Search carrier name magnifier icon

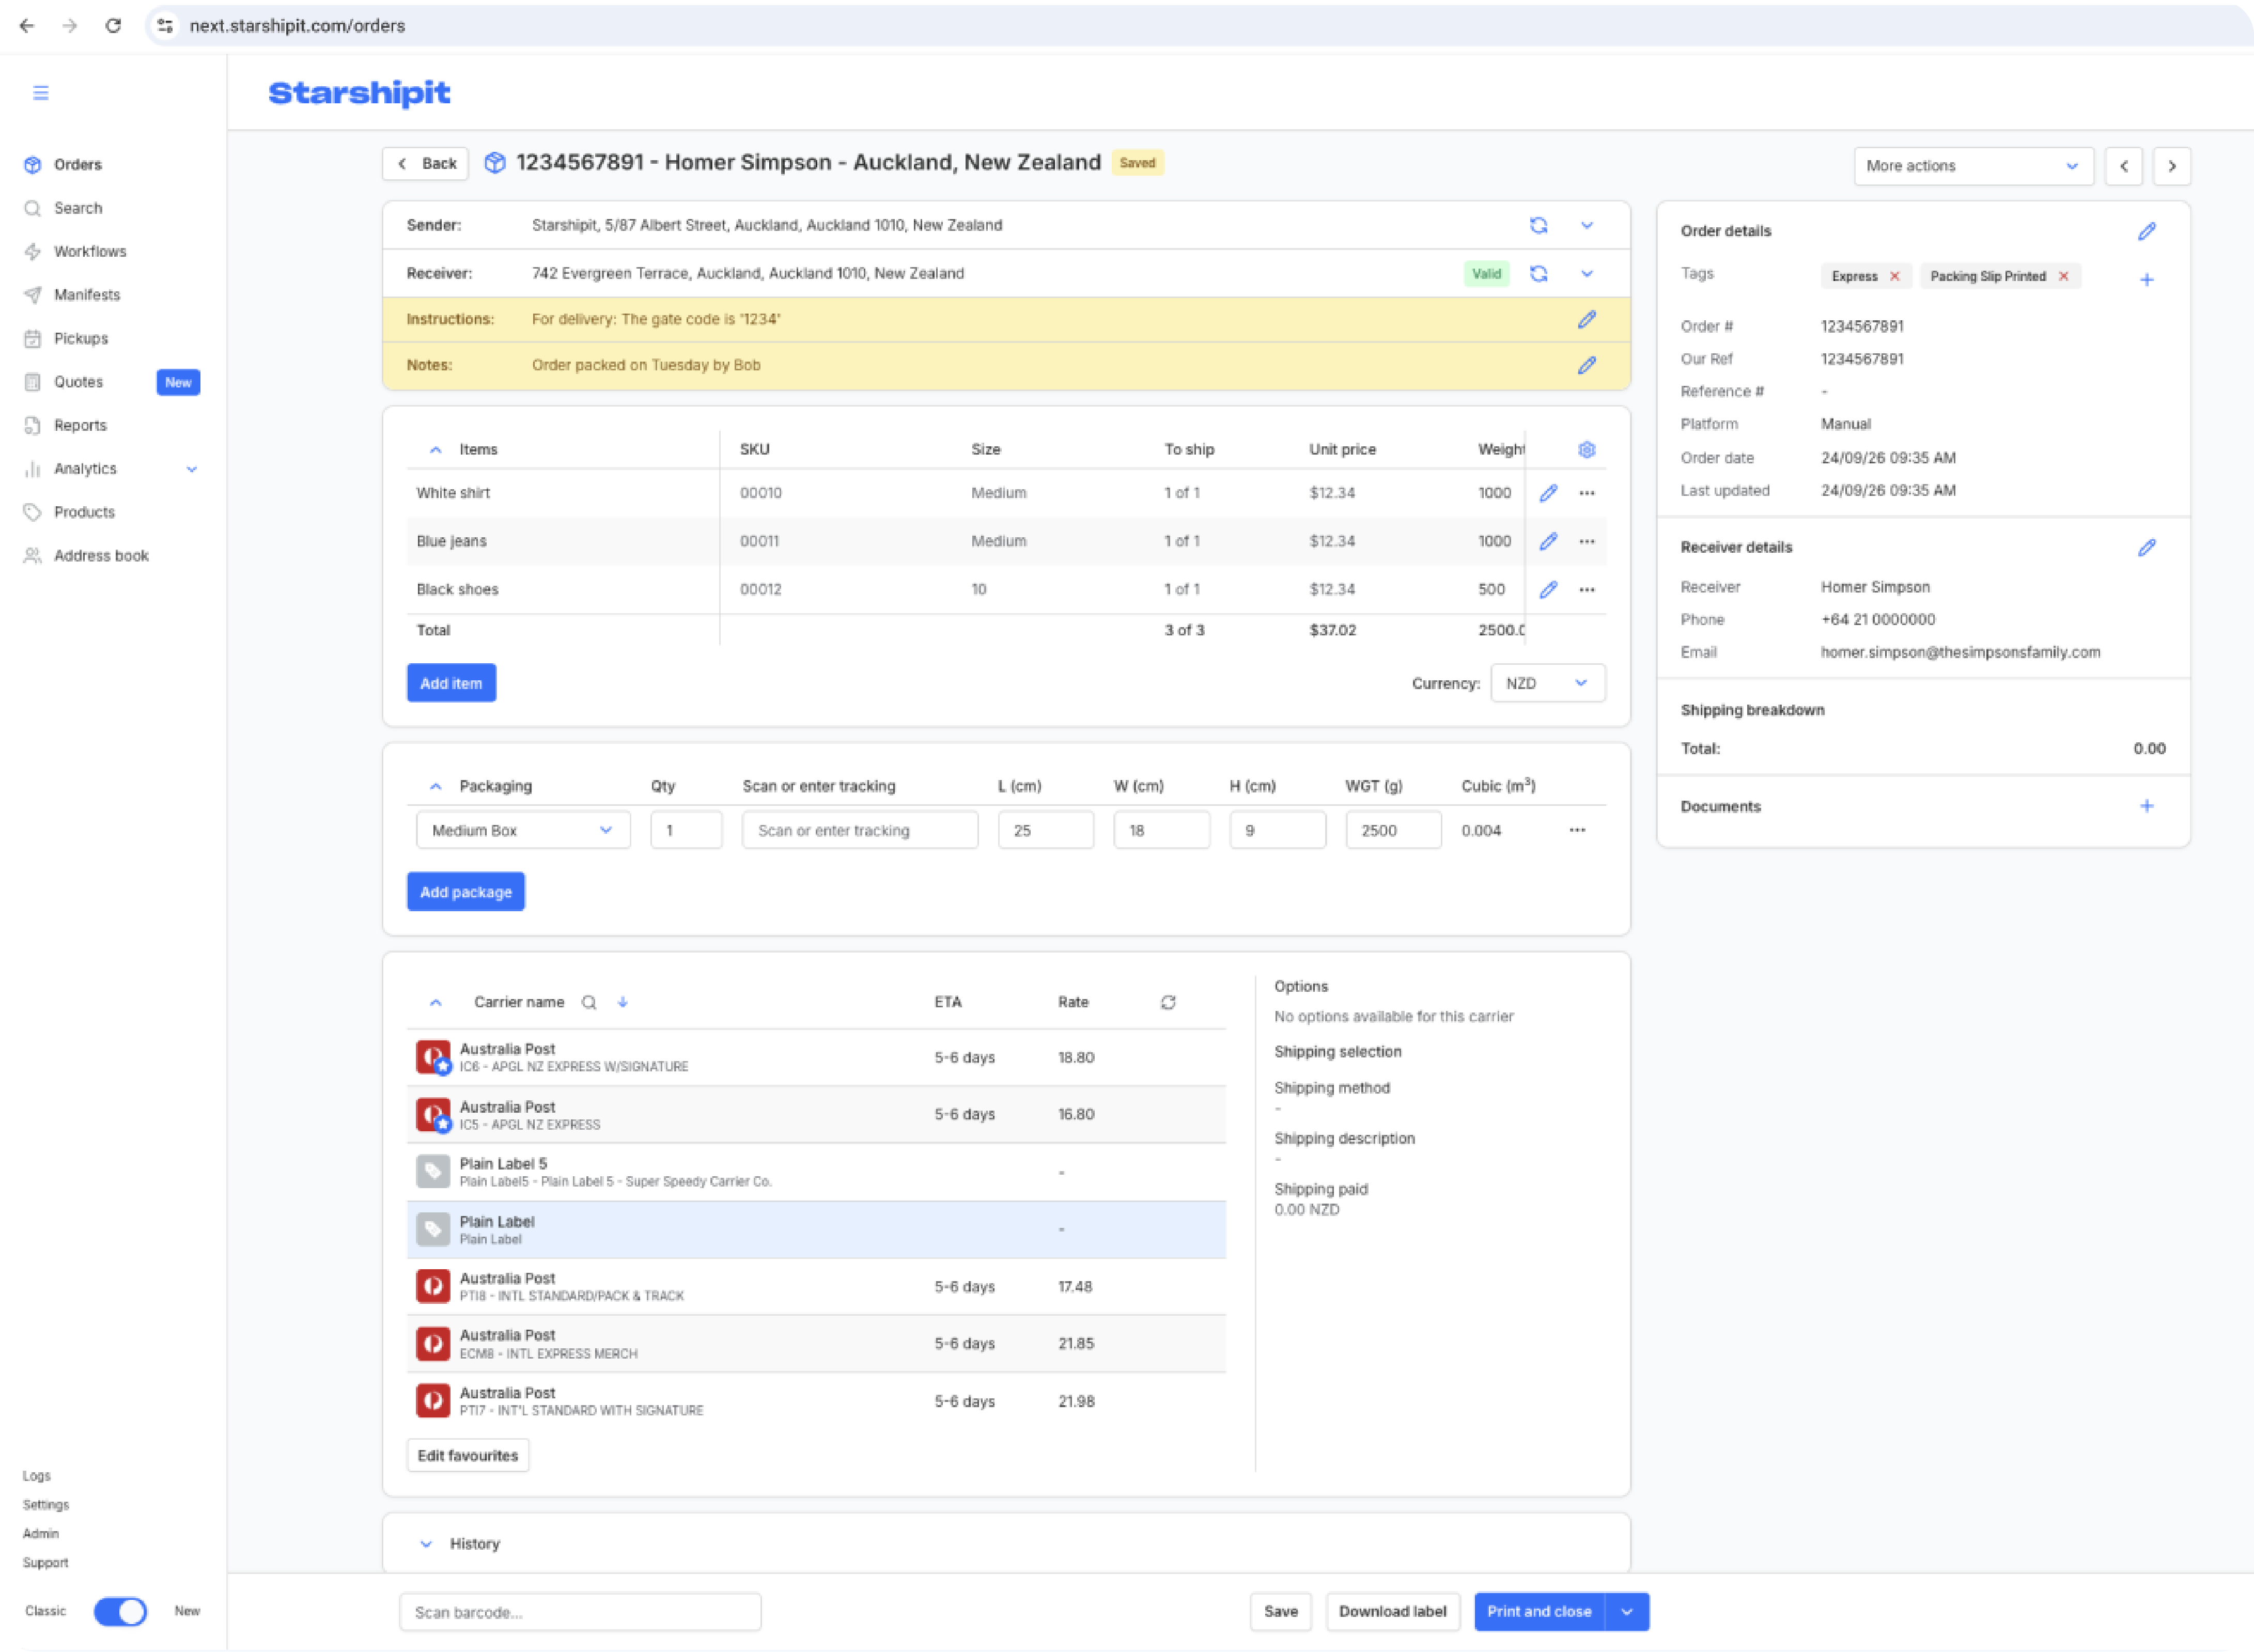tap(589, 1002)
